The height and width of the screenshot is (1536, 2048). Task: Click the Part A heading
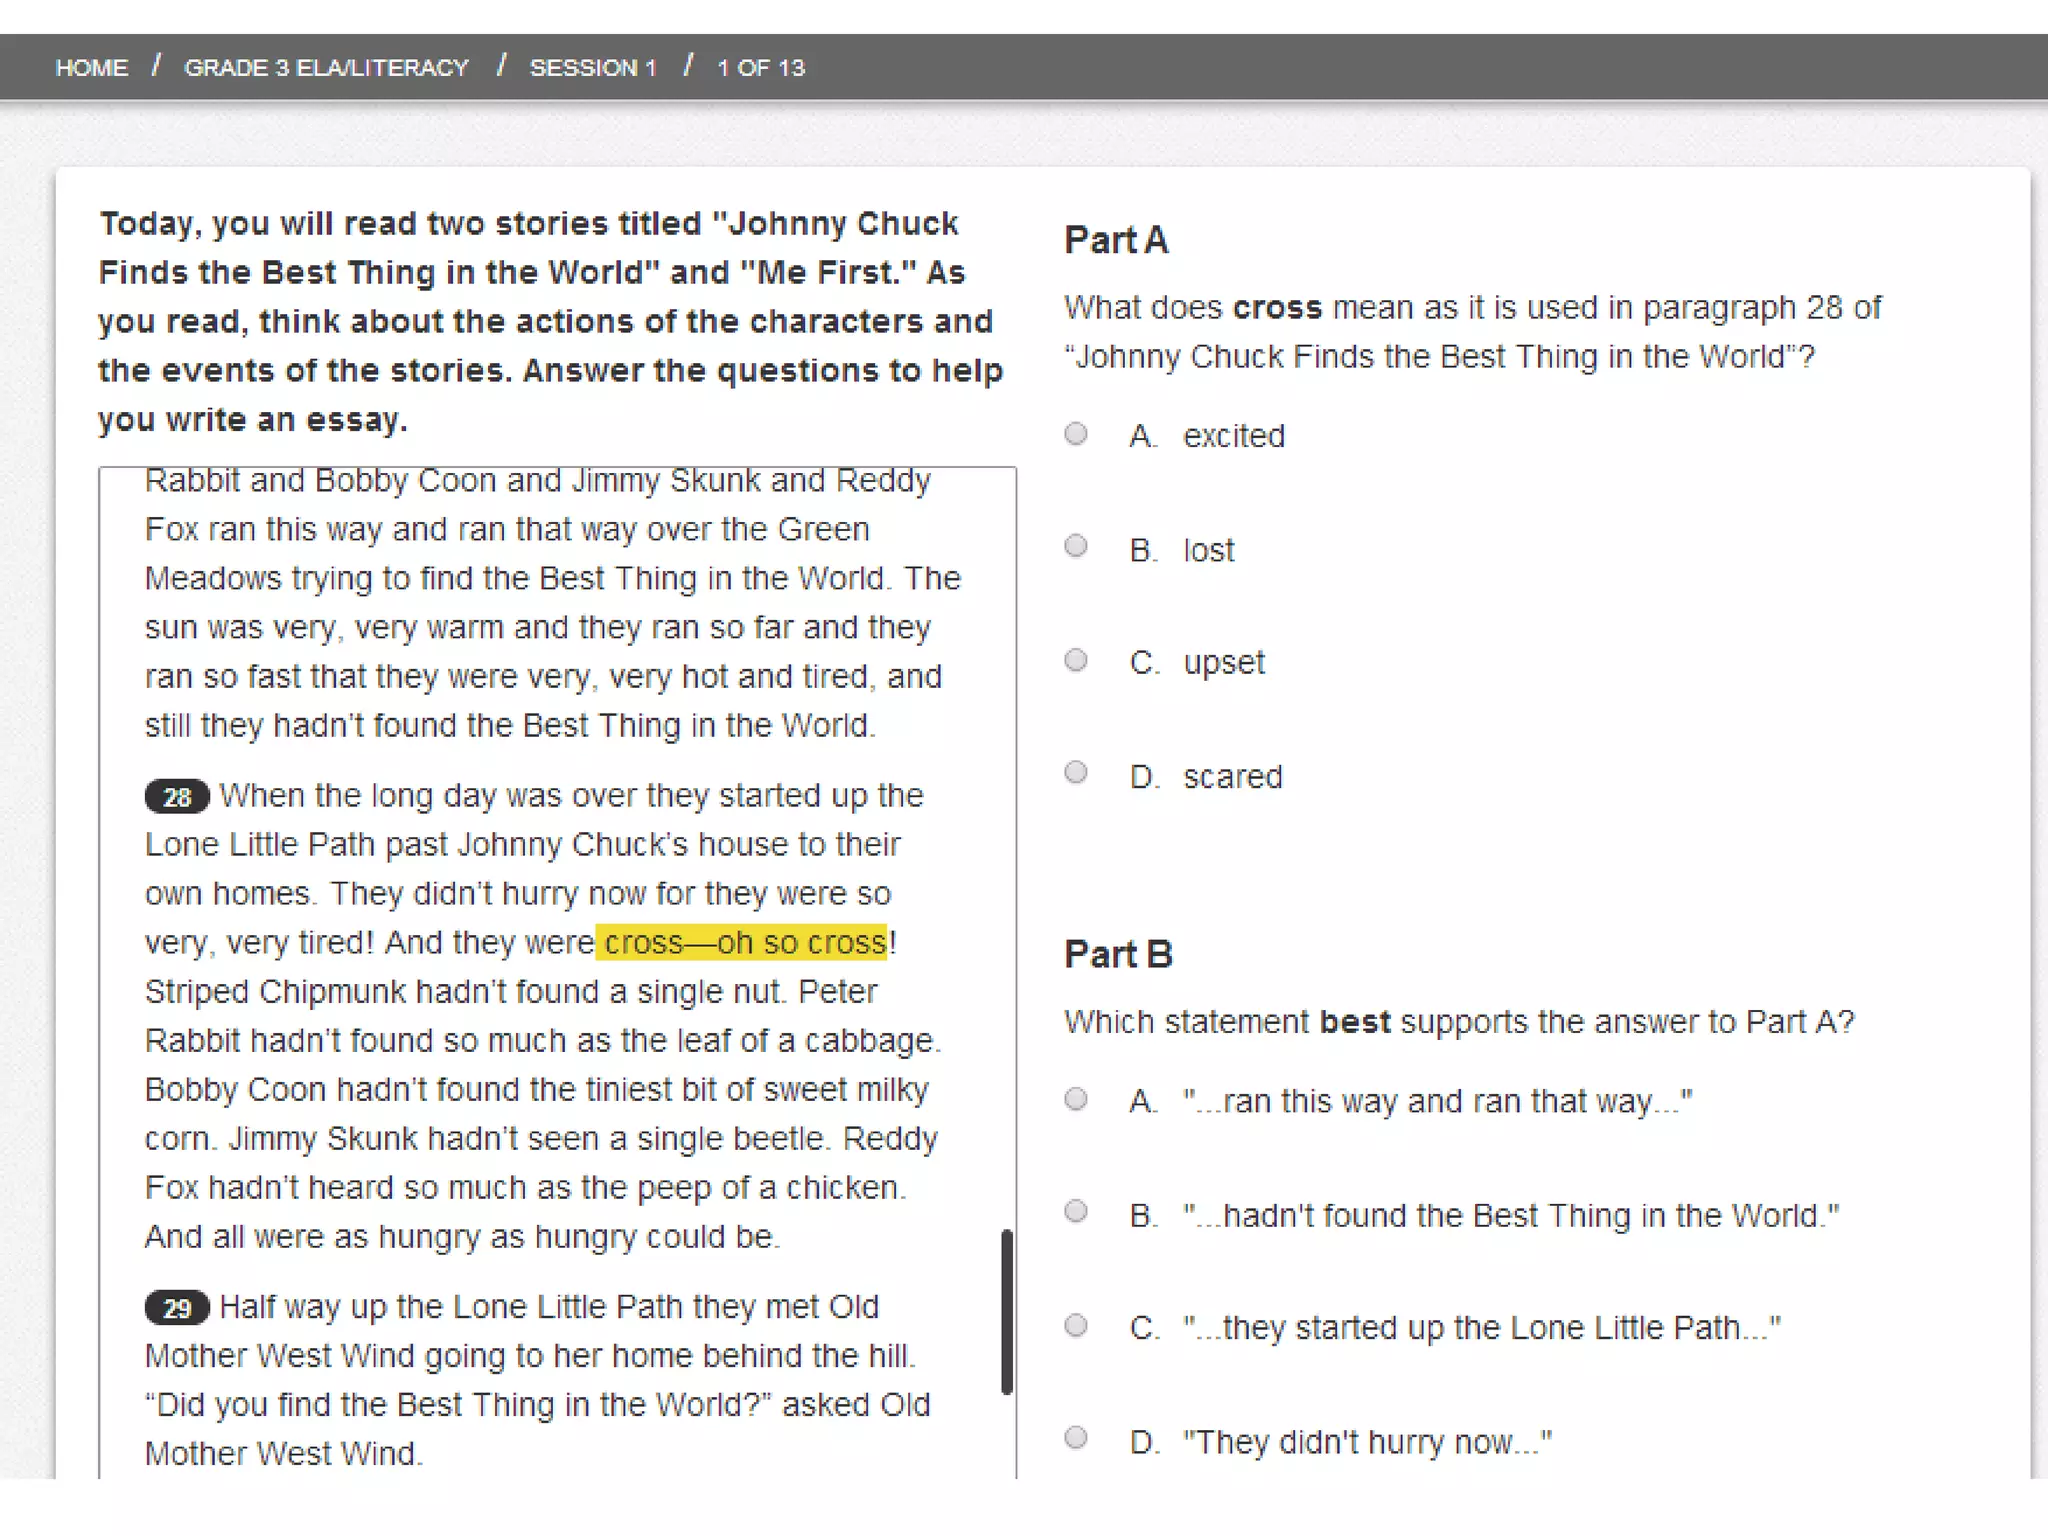(x=1116, y=241)
